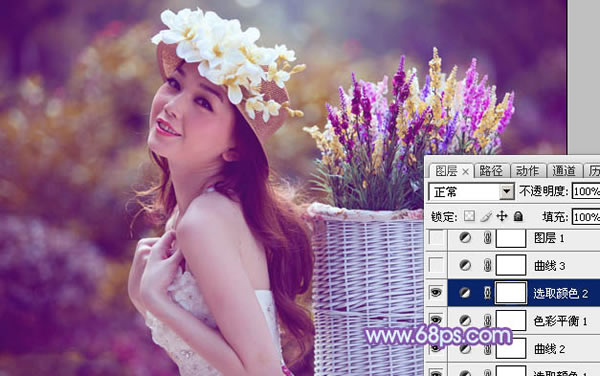Select layer named 色彩平衡 1
Viewport: 600px width, 376px height.
(x=560, y=321)
